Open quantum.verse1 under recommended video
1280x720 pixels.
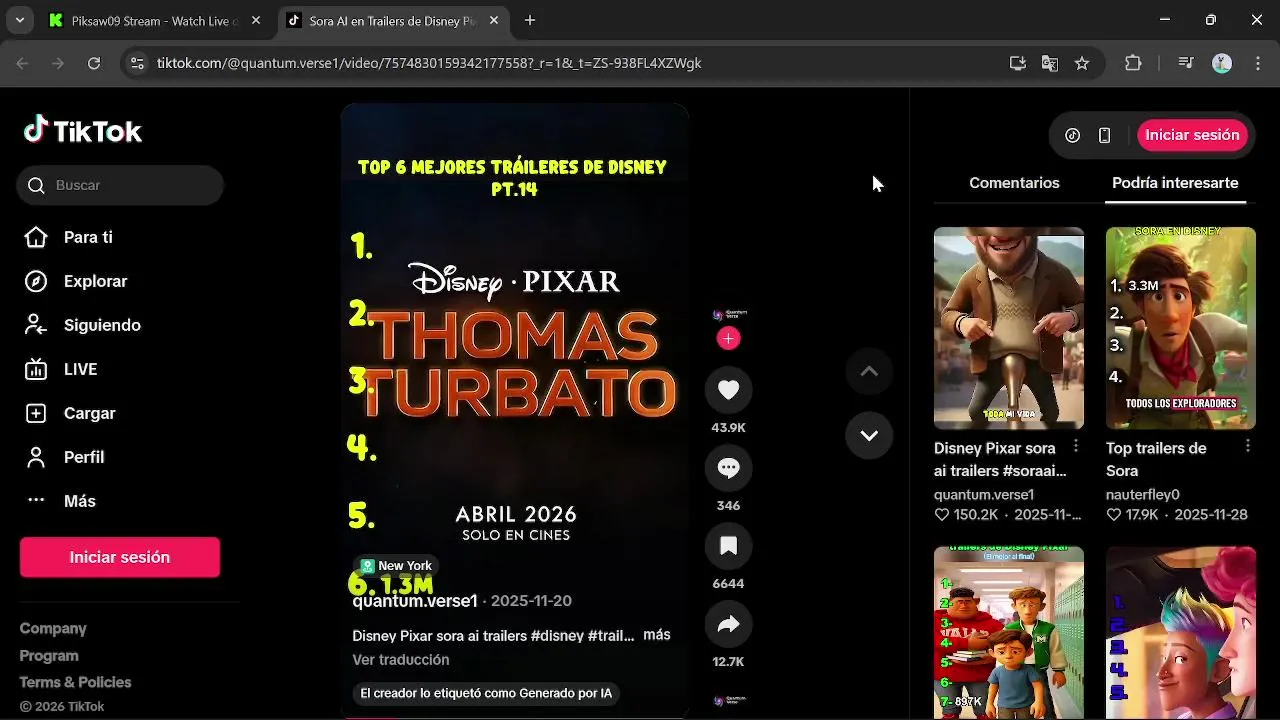click(x=984, y=494)
